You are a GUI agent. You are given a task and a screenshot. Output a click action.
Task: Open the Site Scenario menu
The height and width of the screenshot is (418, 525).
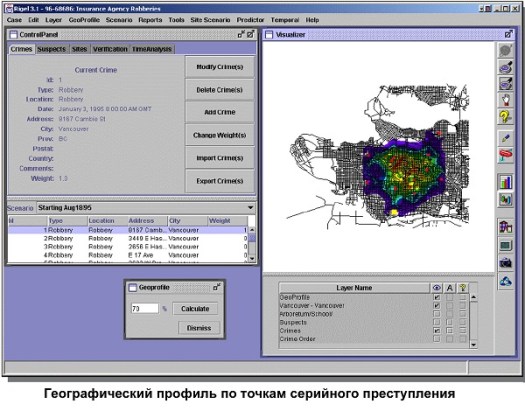point(210,20)
